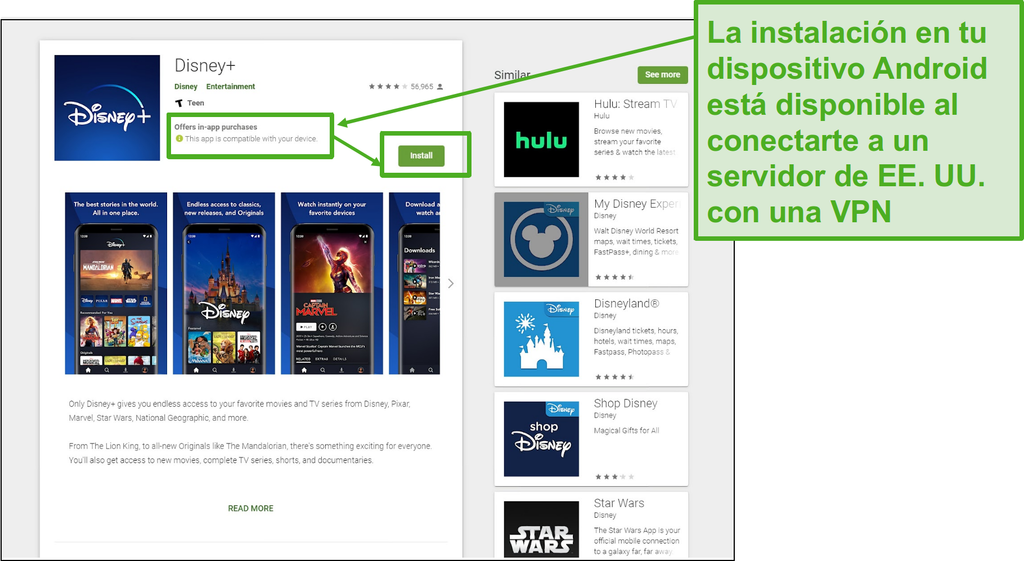
Task: Click the 'From The Lion King' paragraph
Action: 250,453
